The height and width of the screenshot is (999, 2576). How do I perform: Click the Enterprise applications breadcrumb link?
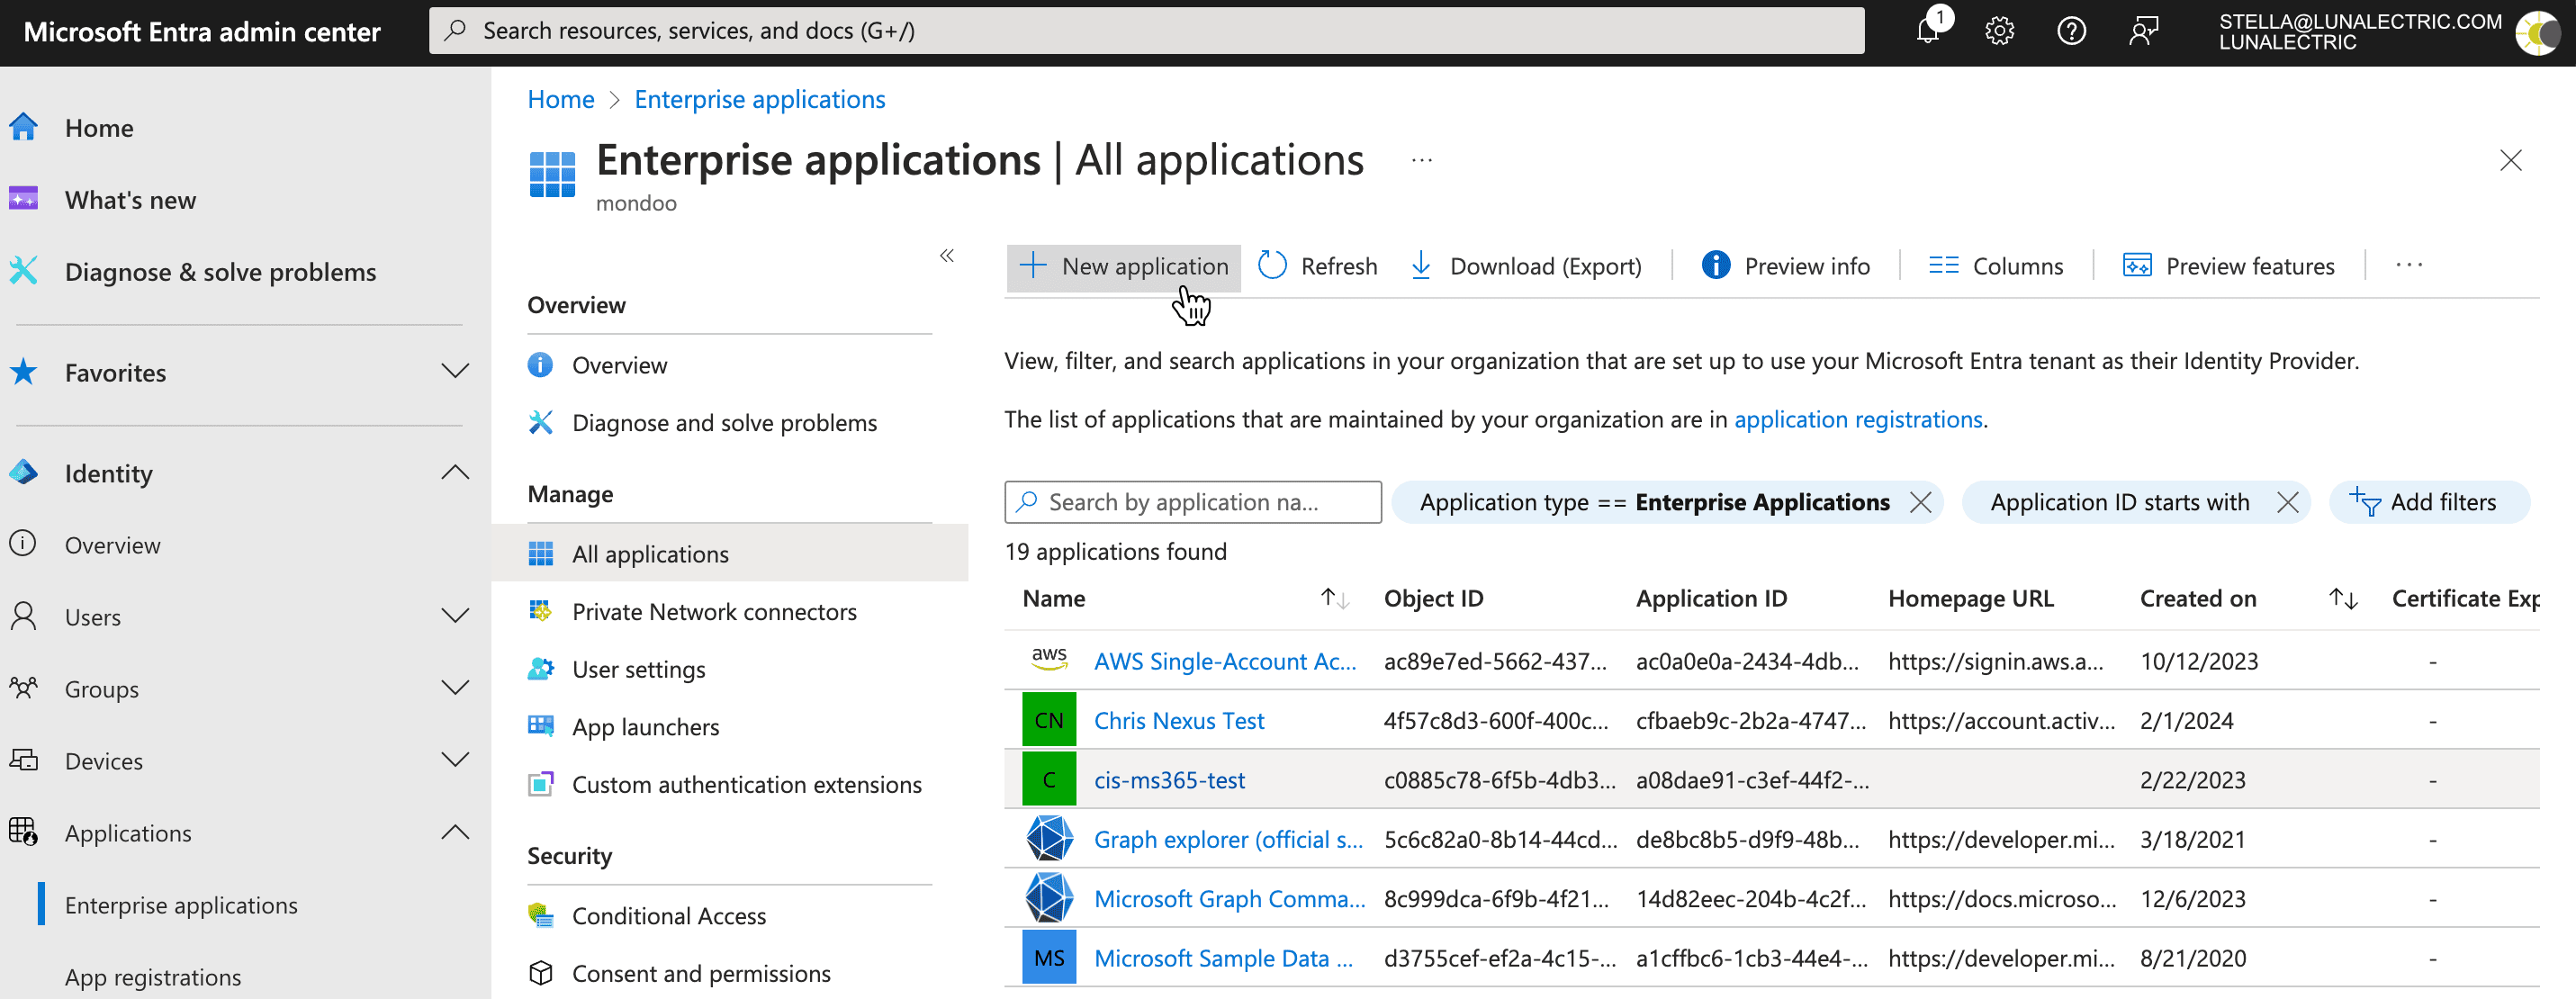pos(759,99)
